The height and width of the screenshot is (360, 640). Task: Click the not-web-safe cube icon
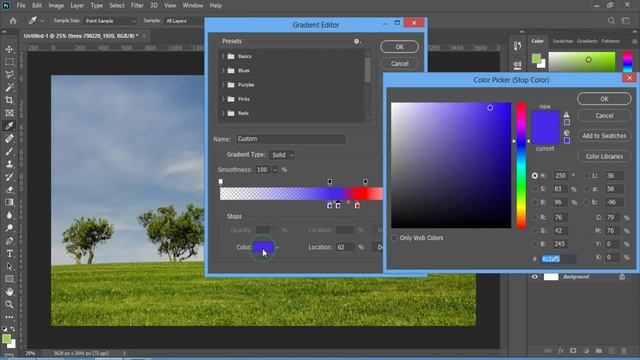coord(567,133)
